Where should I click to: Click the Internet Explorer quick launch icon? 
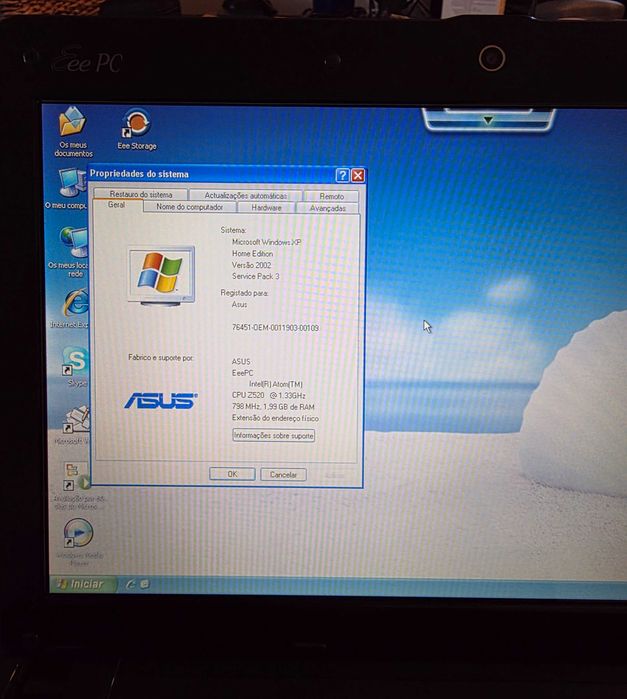point(130,584)
